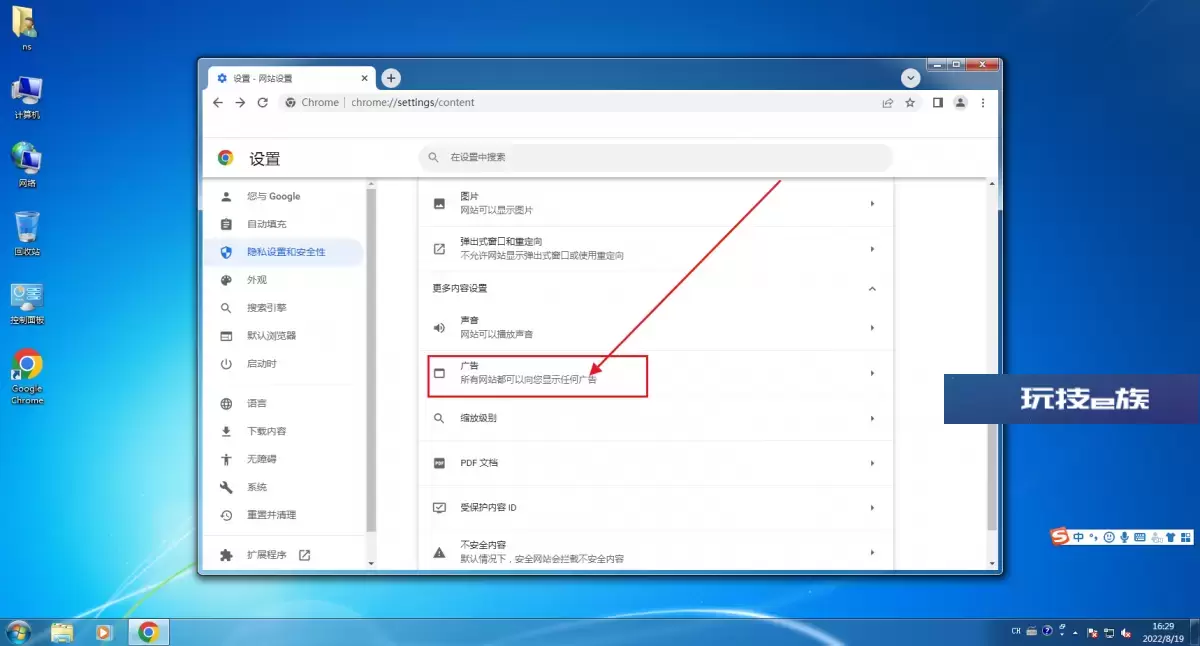This screenshot has height=646, width=1200.
Task: Click the arrow at right of 图片 row
Action: tap(872, 203)
